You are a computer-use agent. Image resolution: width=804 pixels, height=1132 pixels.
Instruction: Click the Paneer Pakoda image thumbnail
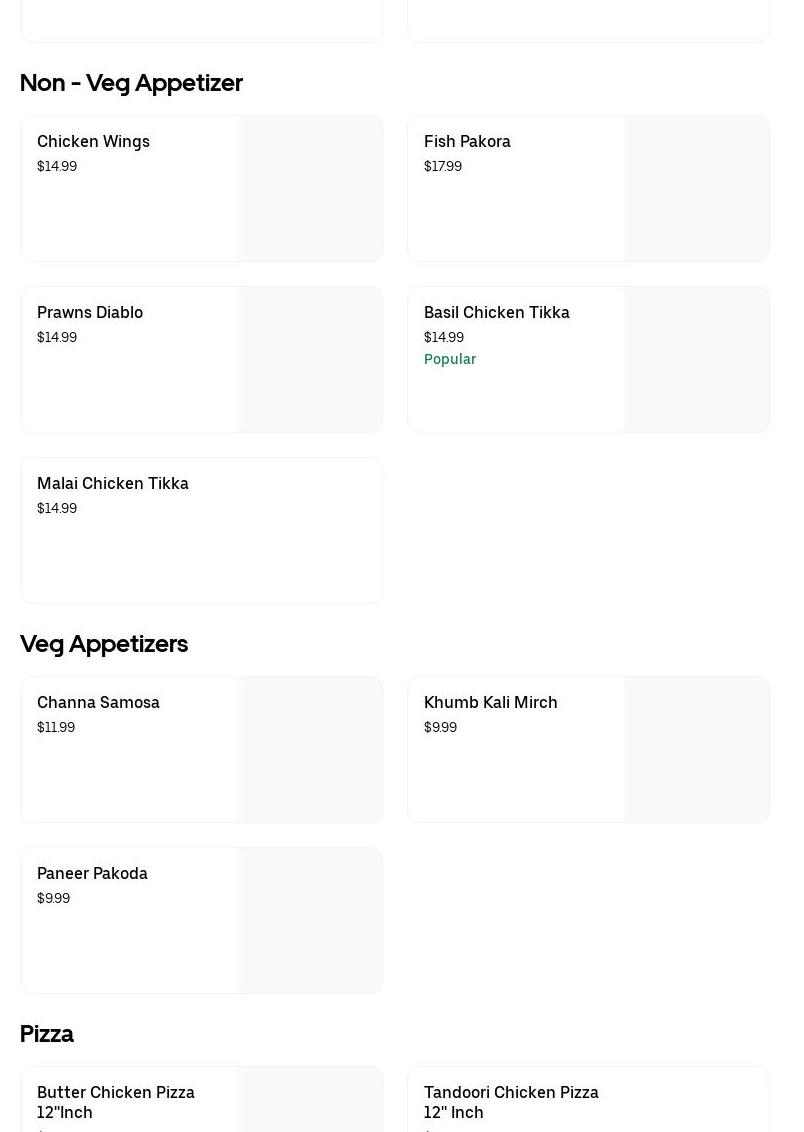pos(310,921)
